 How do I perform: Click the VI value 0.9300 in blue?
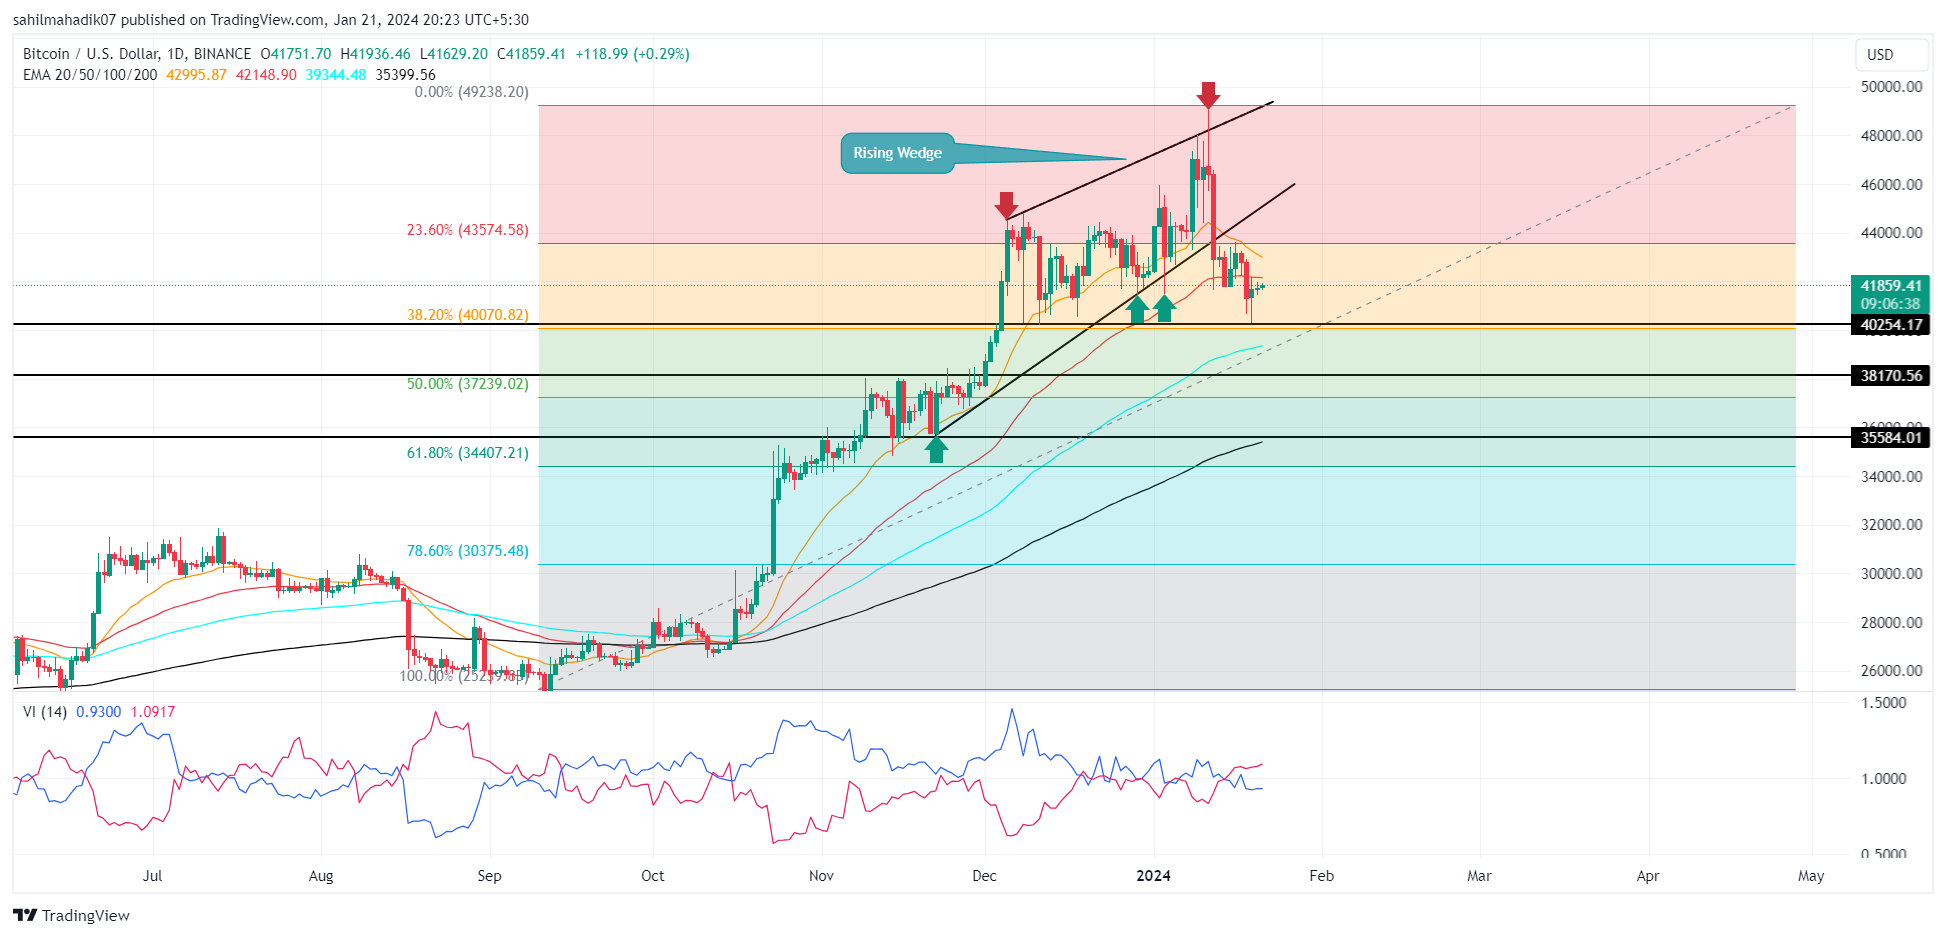tap(99, 712)
